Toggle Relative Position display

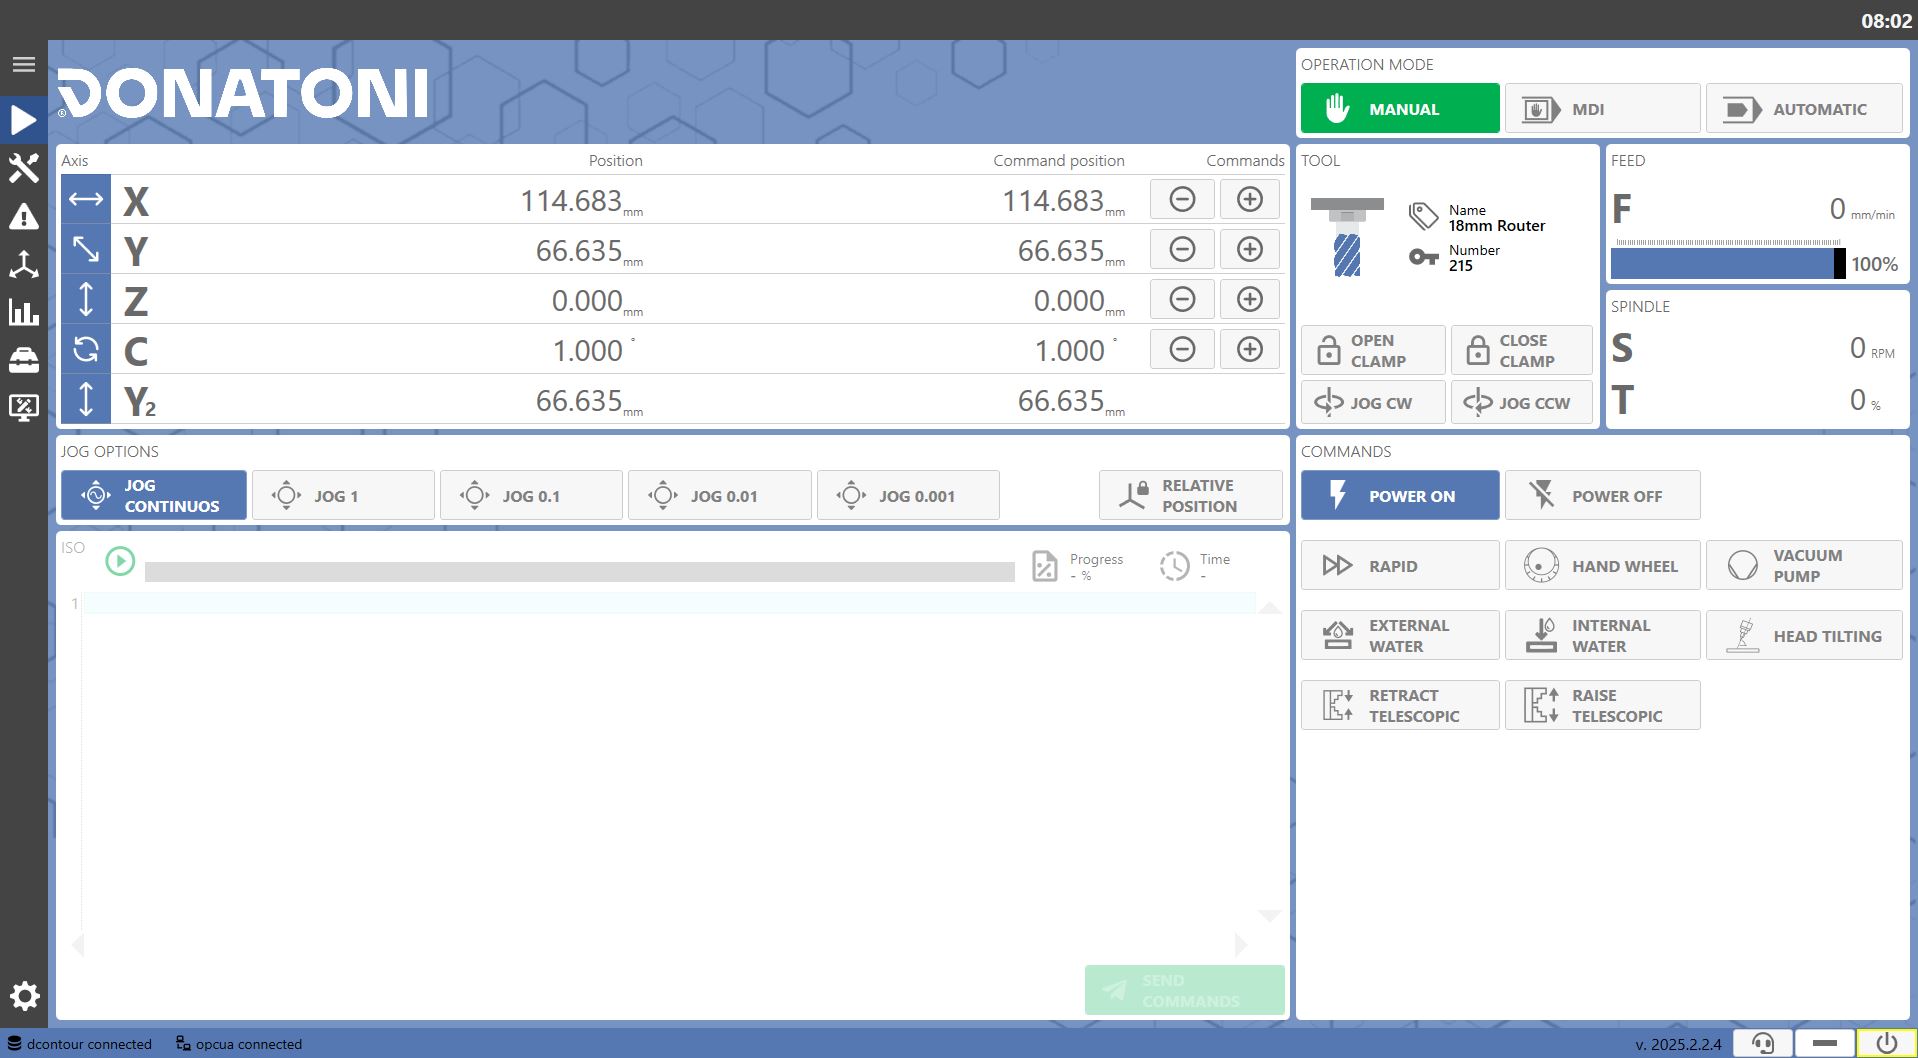(x=1191, y=495)
